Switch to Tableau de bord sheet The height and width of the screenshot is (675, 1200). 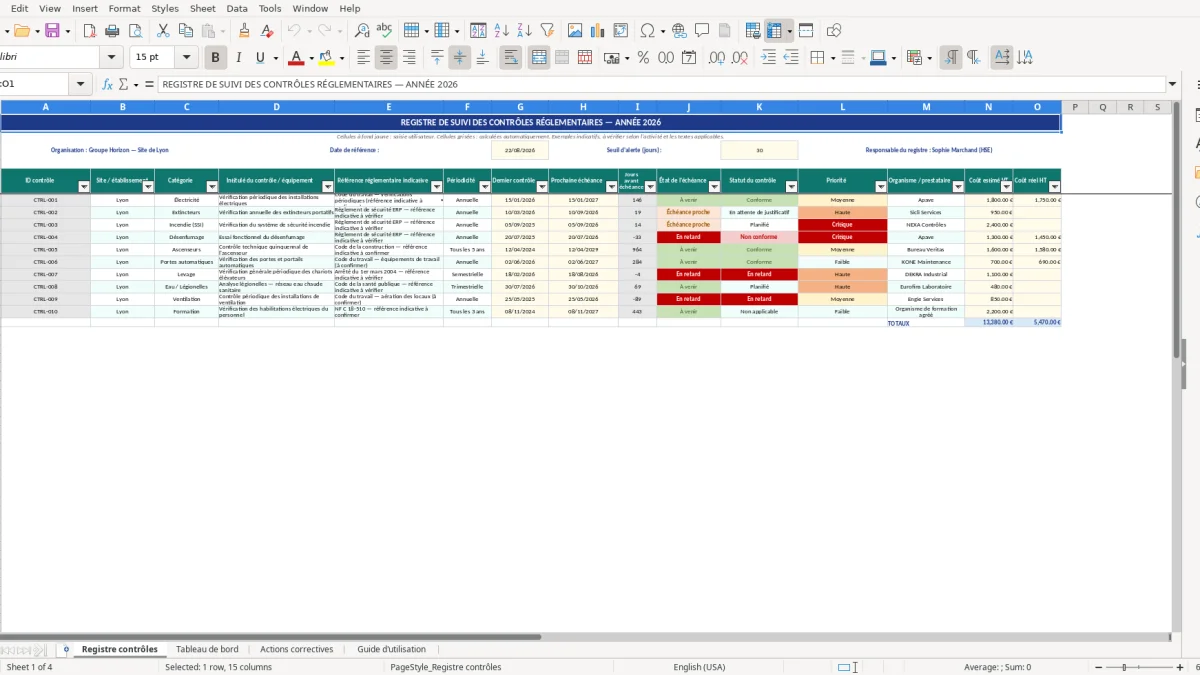click(207, 649)
